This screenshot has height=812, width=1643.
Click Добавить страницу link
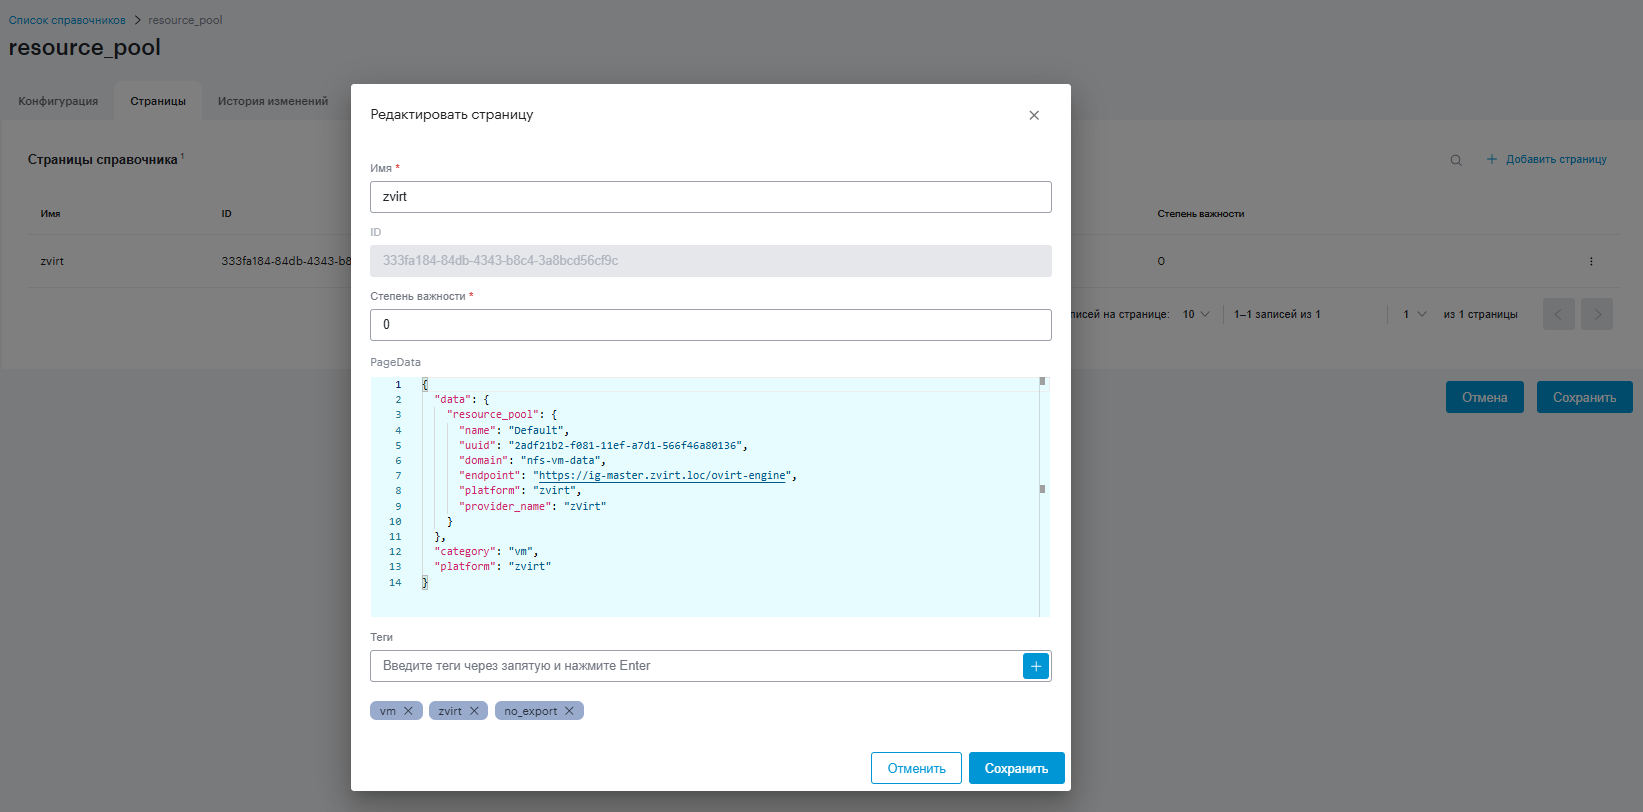pos(1546,160)
